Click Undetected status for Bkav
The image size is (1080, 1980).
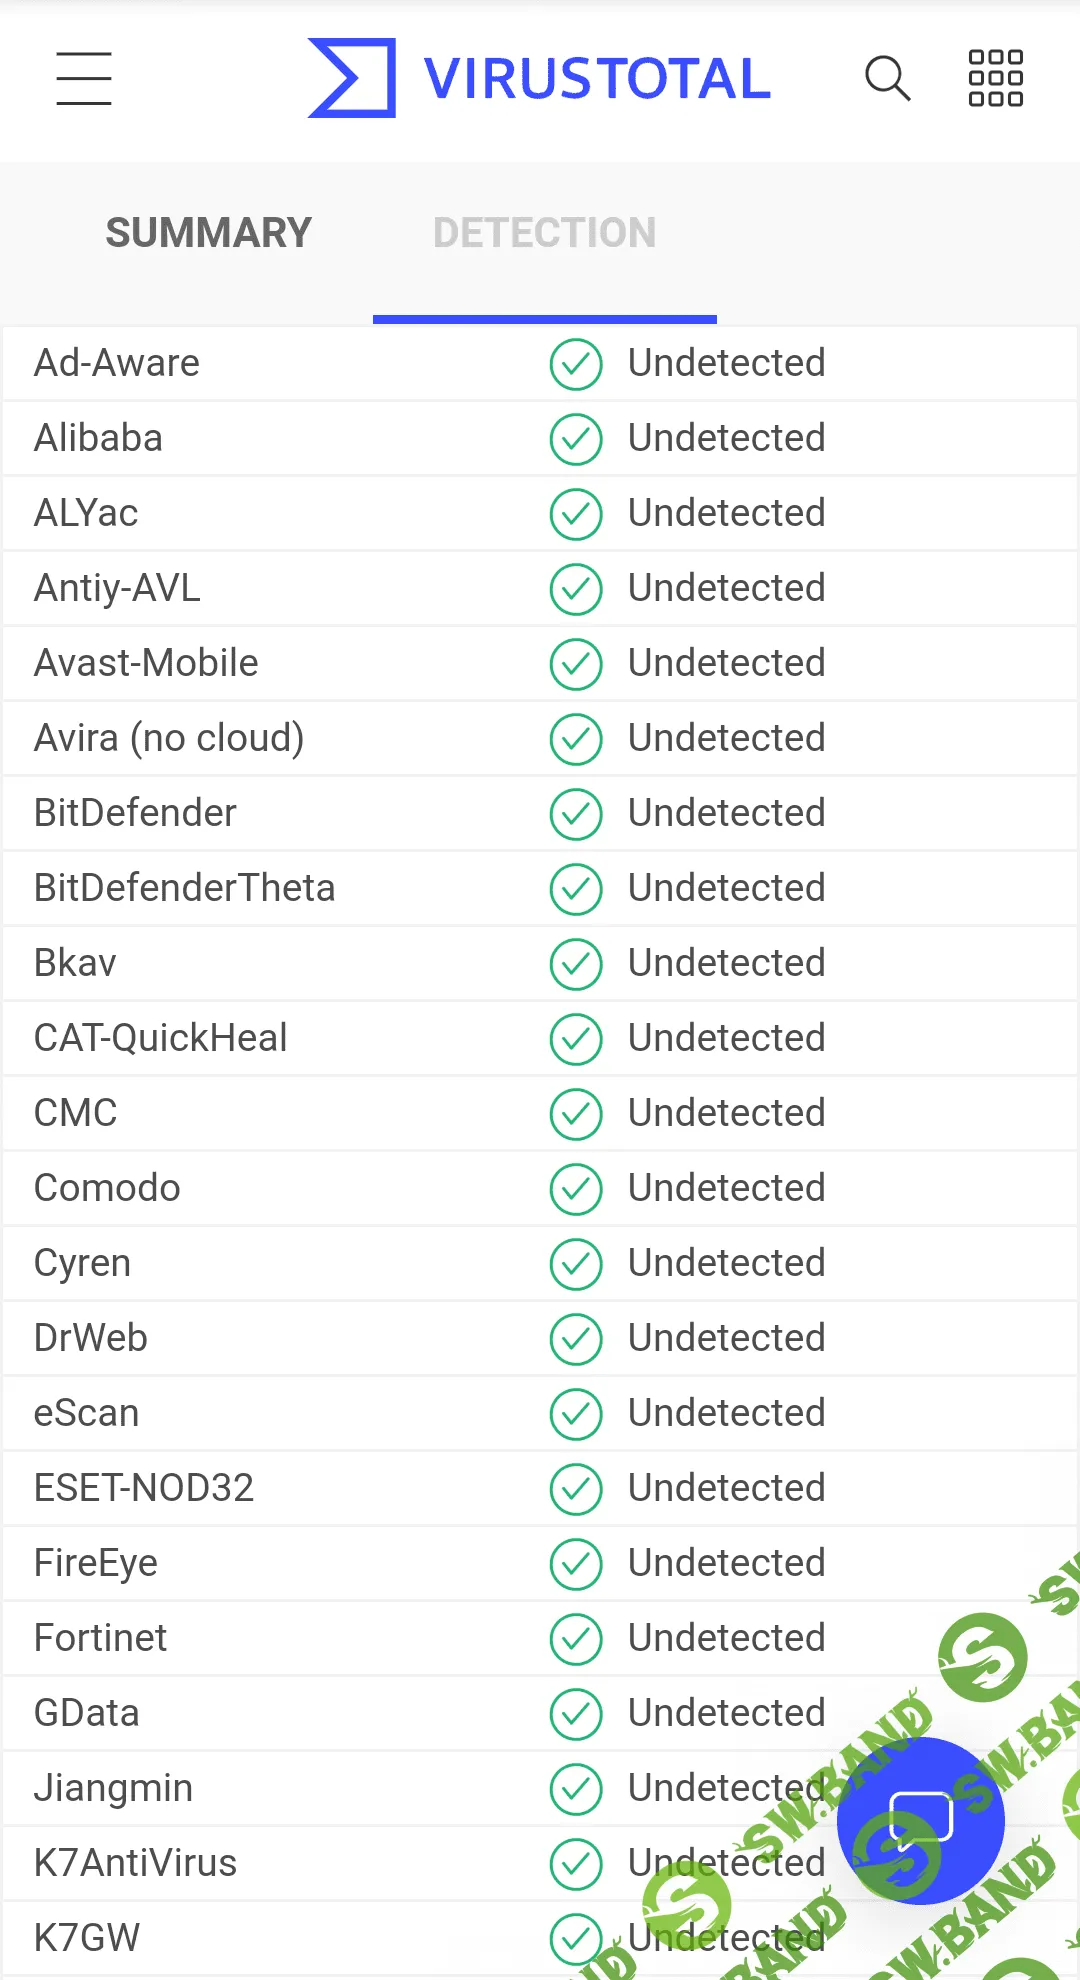(726, 963)
